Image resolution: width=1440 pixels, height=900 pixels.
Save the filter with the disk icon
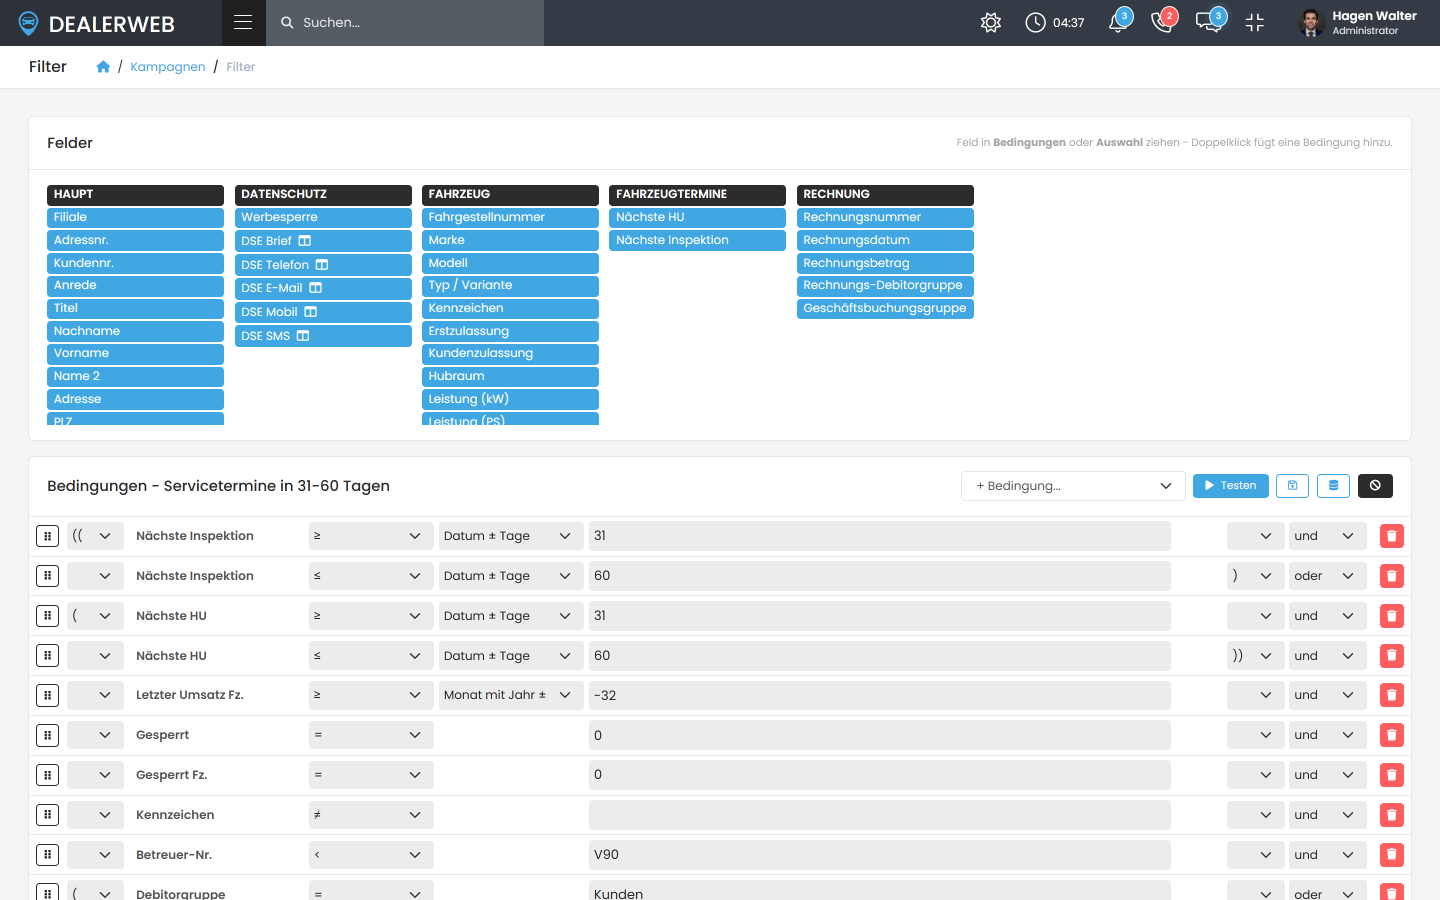click(1292, 486)
